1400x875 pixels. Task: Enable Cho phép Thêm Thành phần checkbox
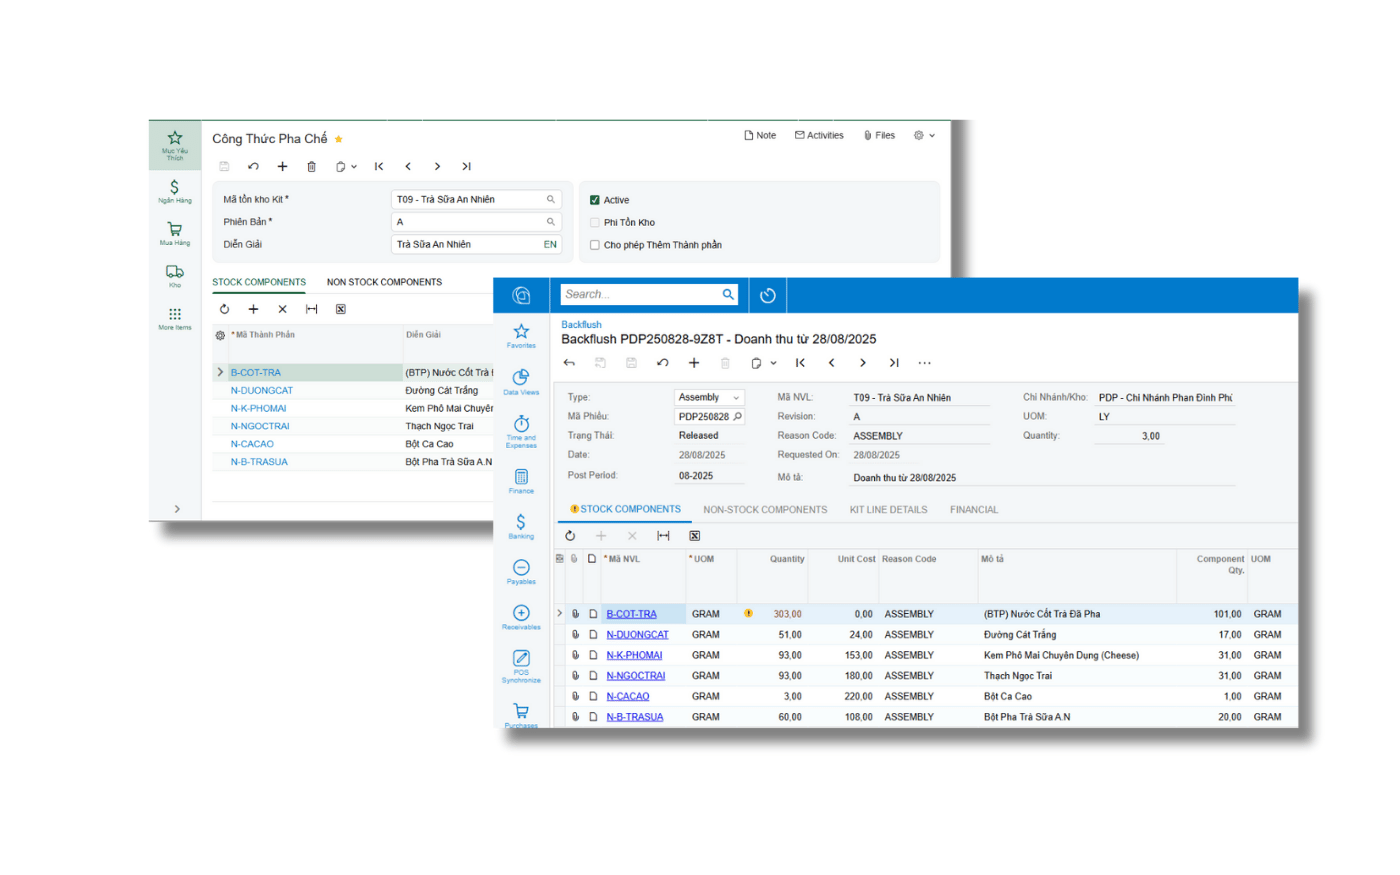[595, 245]
